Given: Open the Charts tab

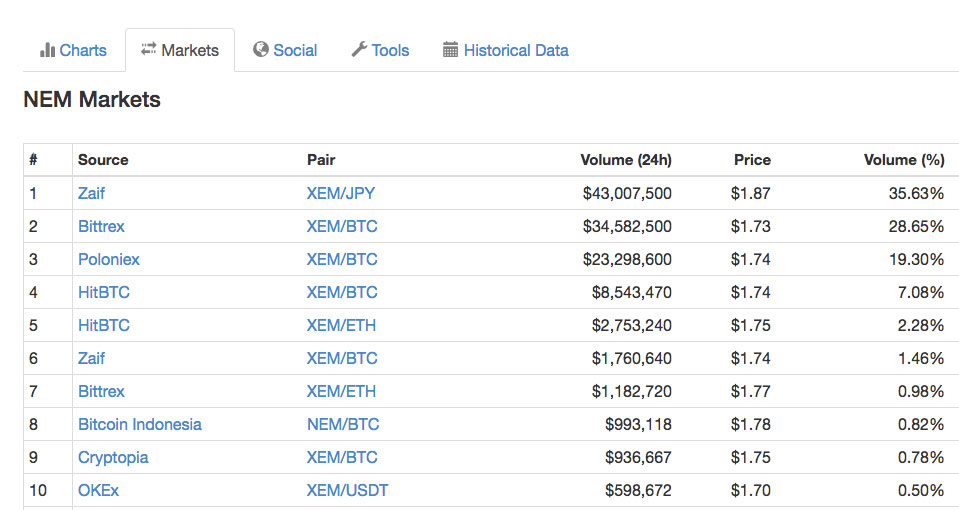Looking at the screenshot, I should point(73,50).
